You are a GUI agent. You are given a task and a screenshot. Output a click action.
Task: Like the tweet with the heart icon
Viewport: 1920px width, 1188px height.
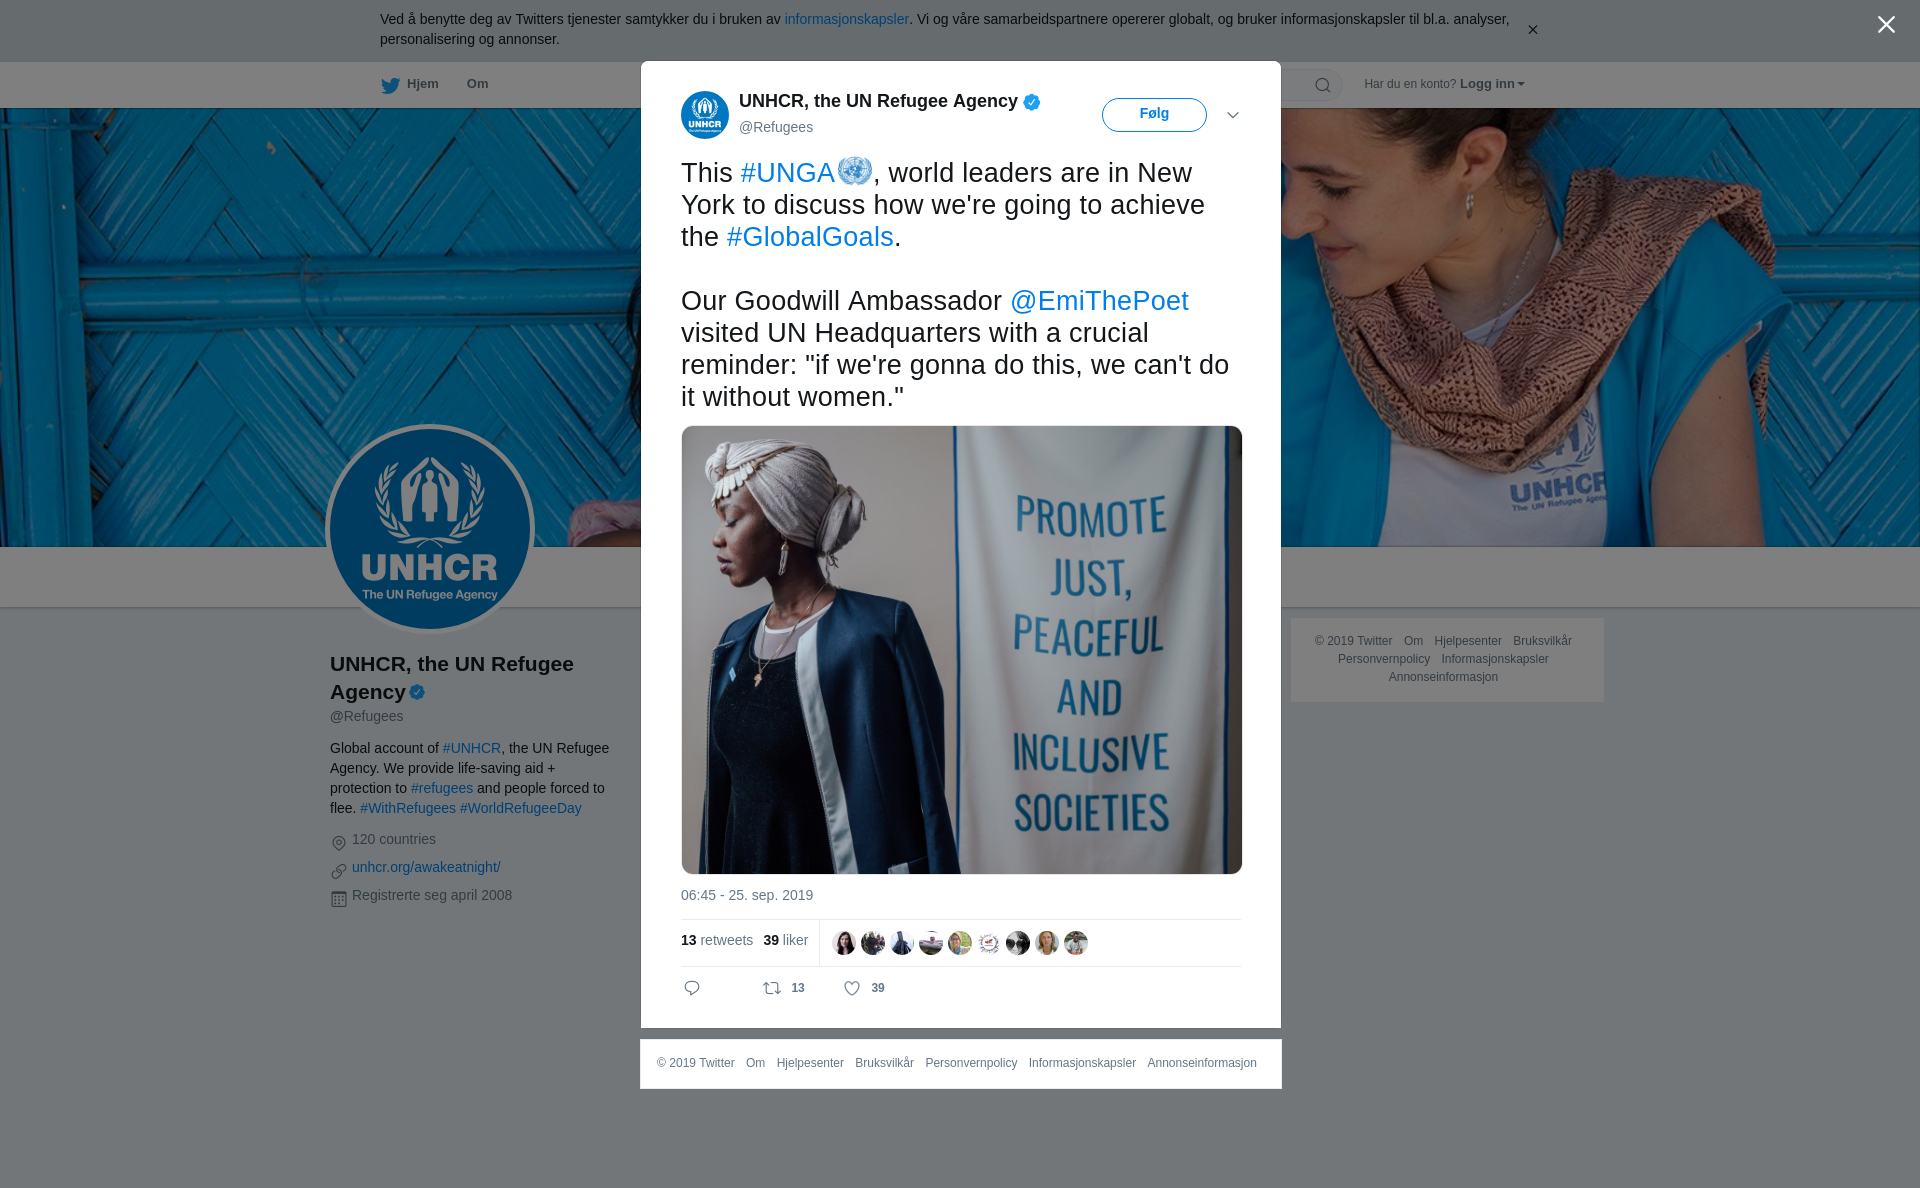click(852, 988)
